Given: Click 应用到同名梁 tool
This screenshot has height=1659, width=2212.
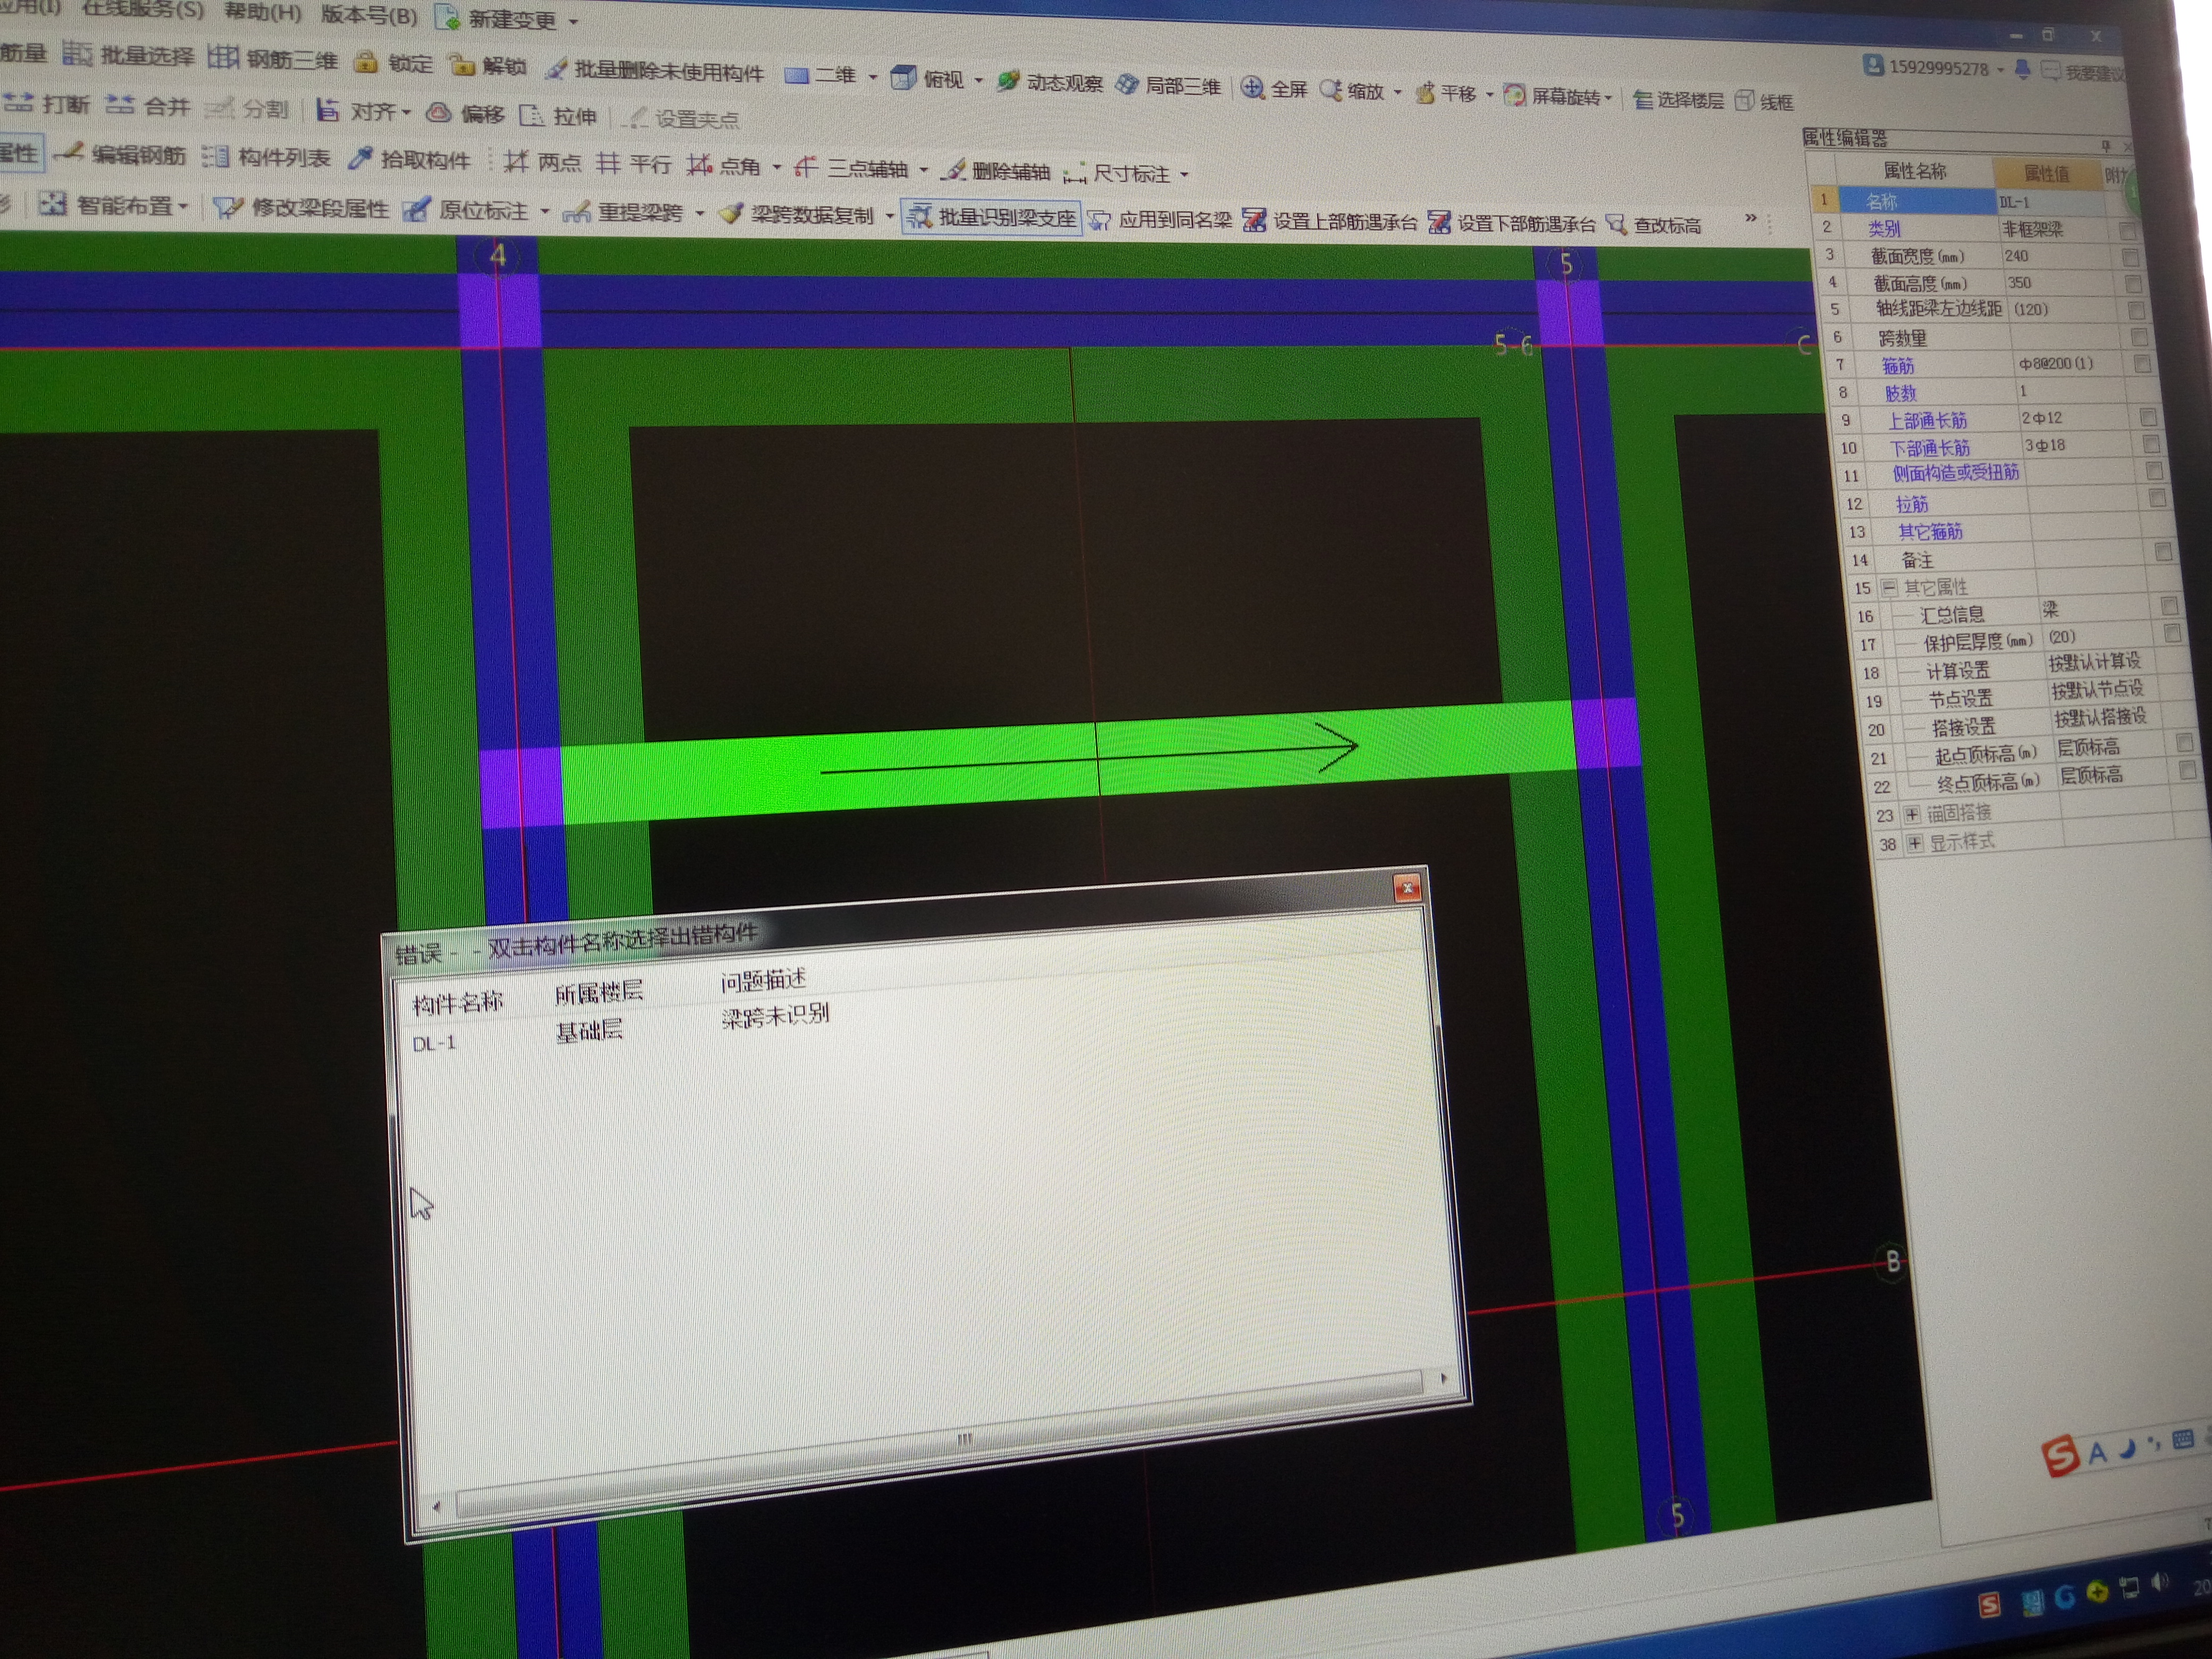Looking at the screenshot, I should [x=1160, y=220].
